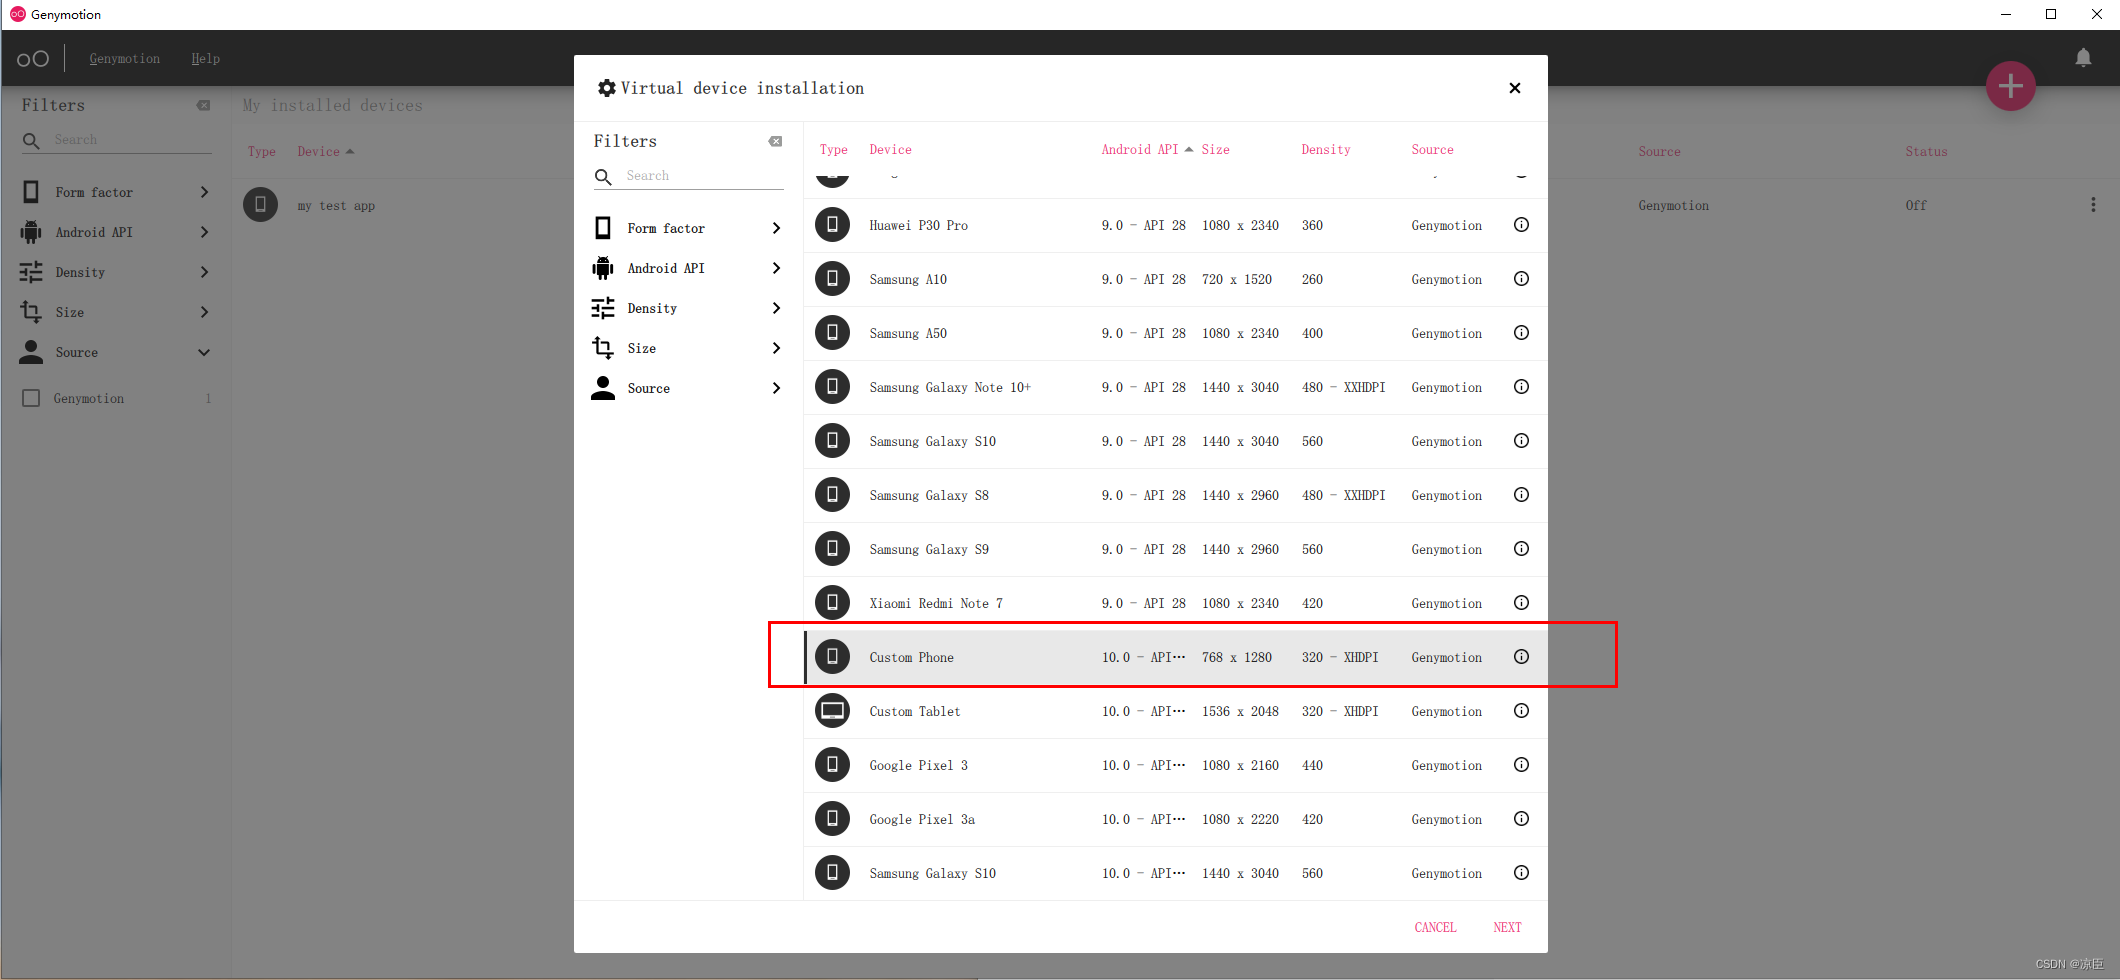Select the Google Pixel 3a row

point(1175,819)
